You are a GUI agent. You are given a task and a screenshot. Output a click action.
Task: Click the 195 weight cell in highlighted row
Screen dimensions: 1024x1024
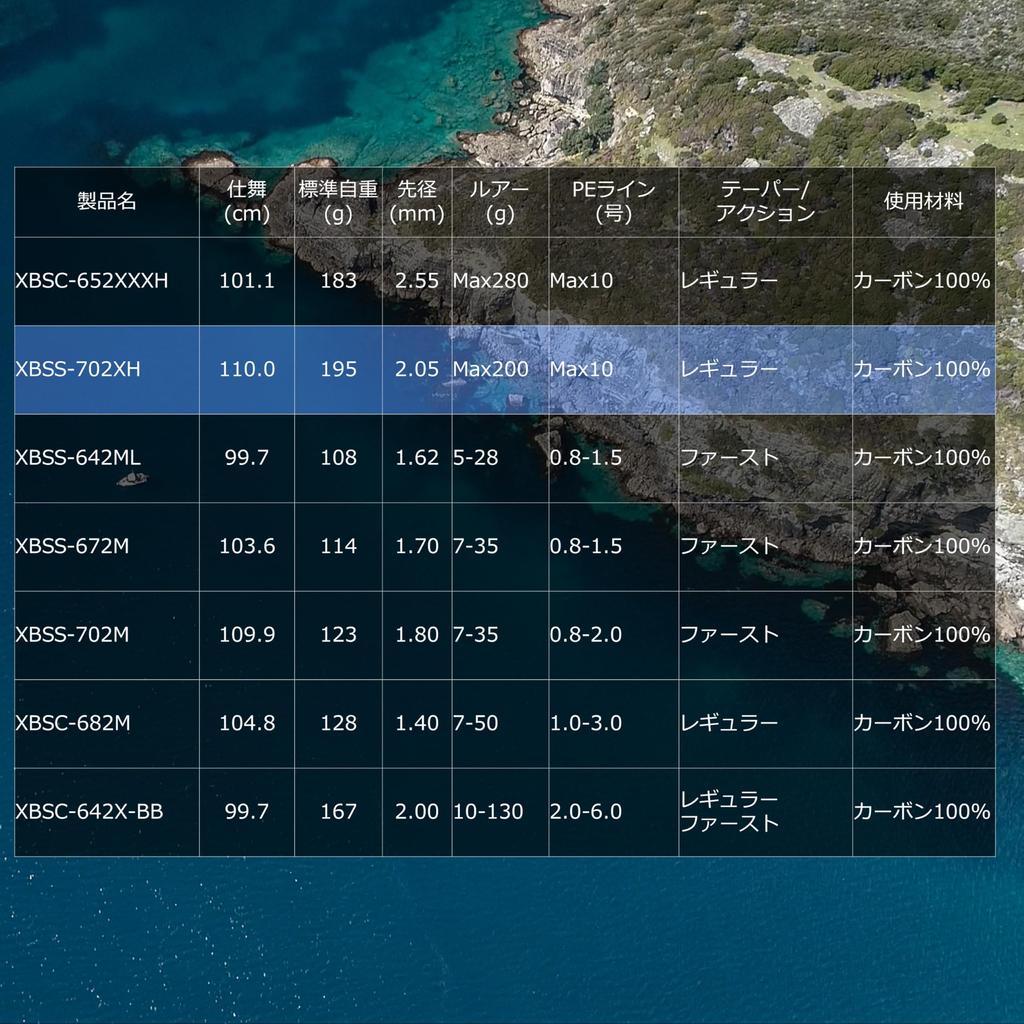(338, 369)
